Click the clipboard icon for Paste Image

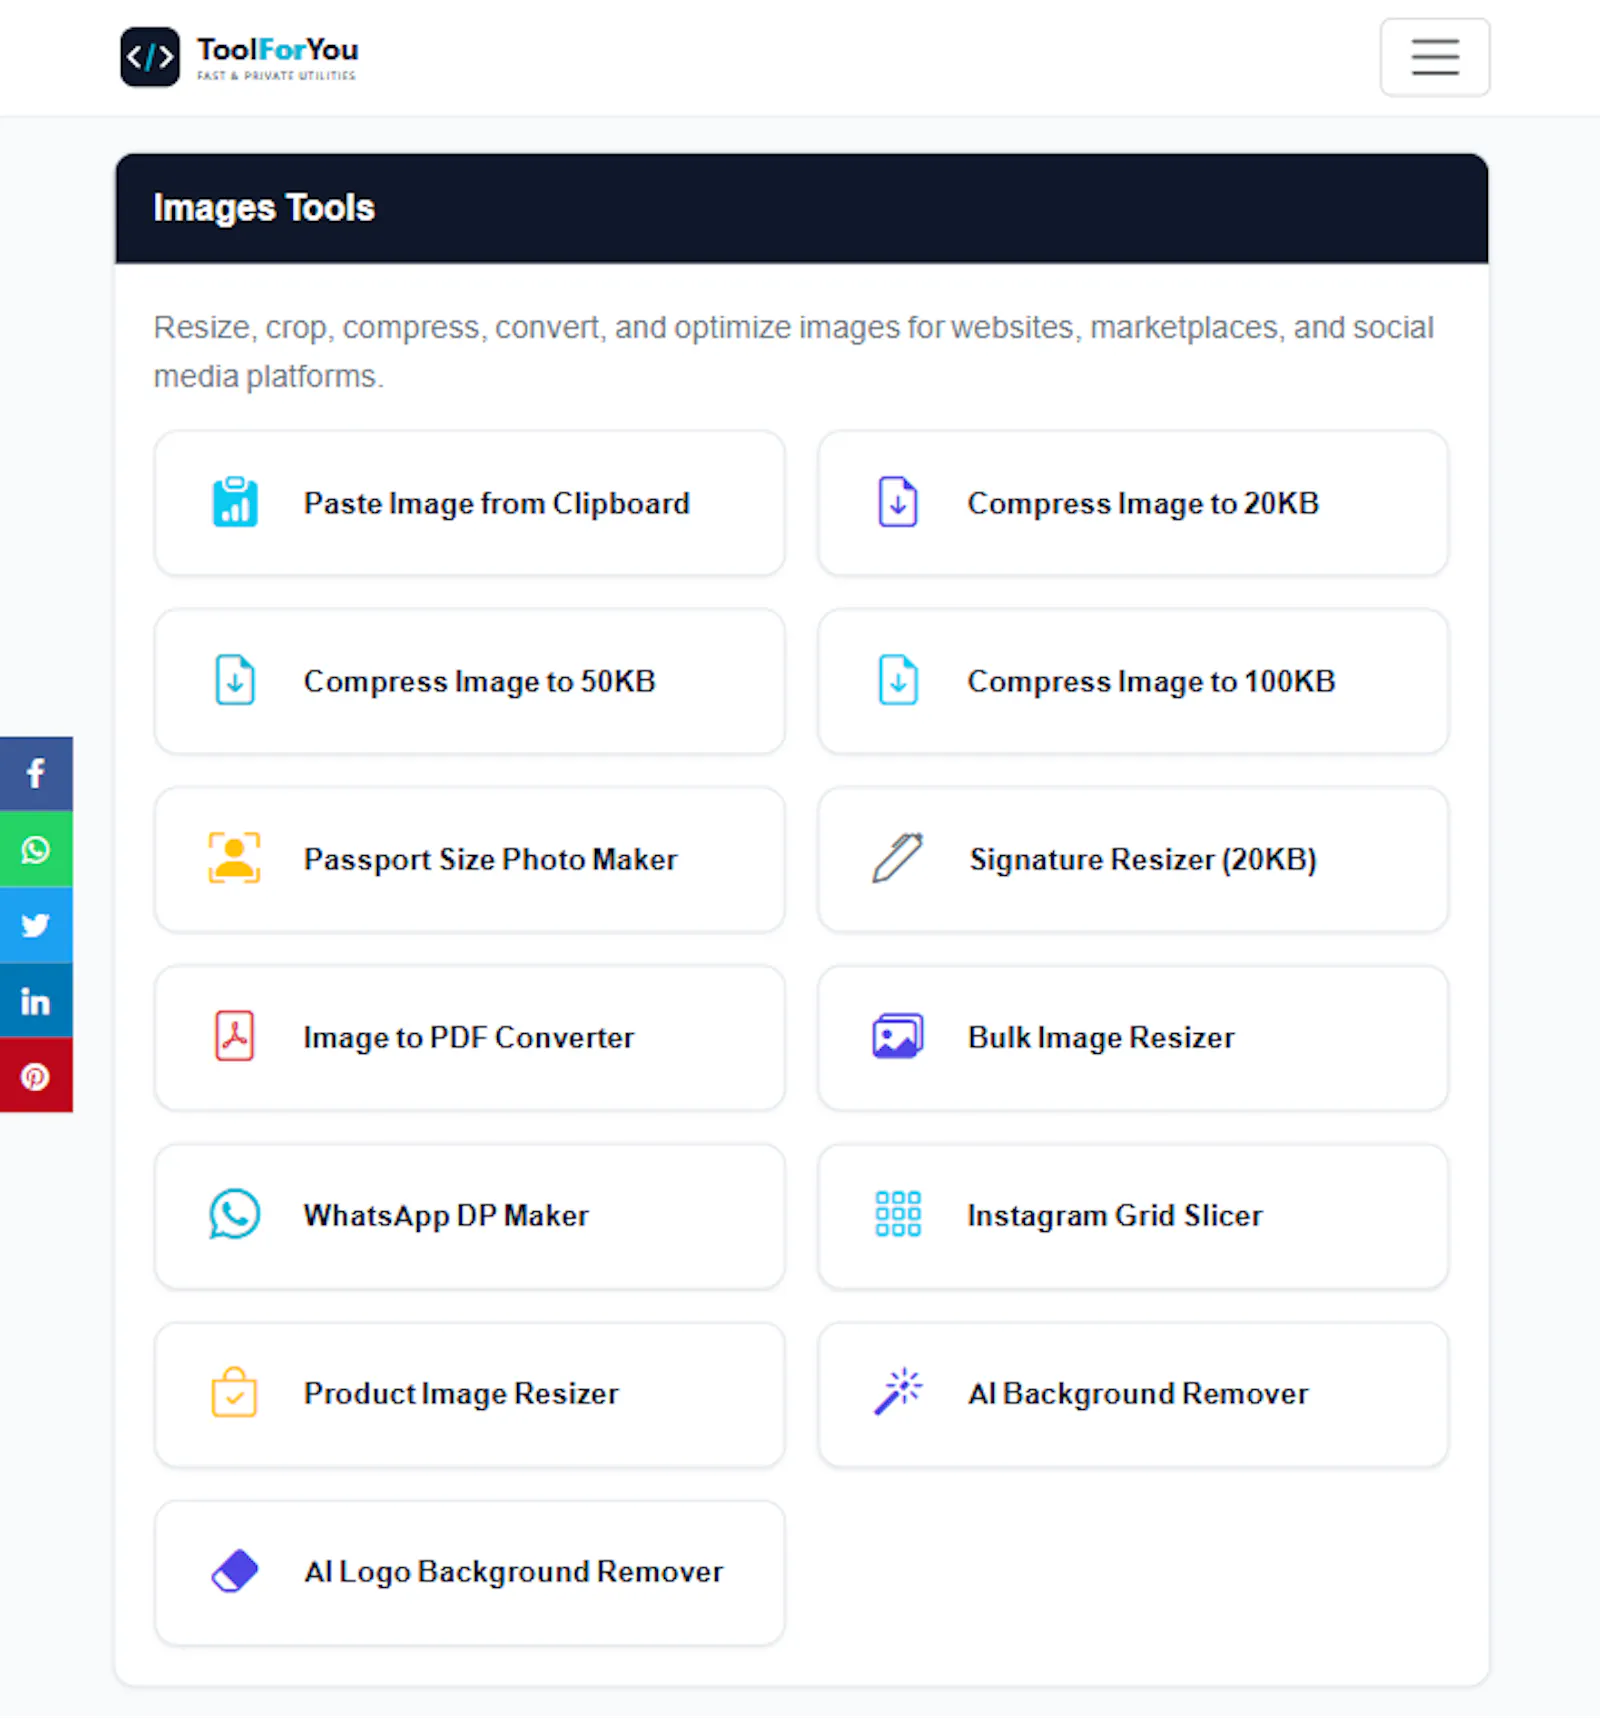click(235, 502)
